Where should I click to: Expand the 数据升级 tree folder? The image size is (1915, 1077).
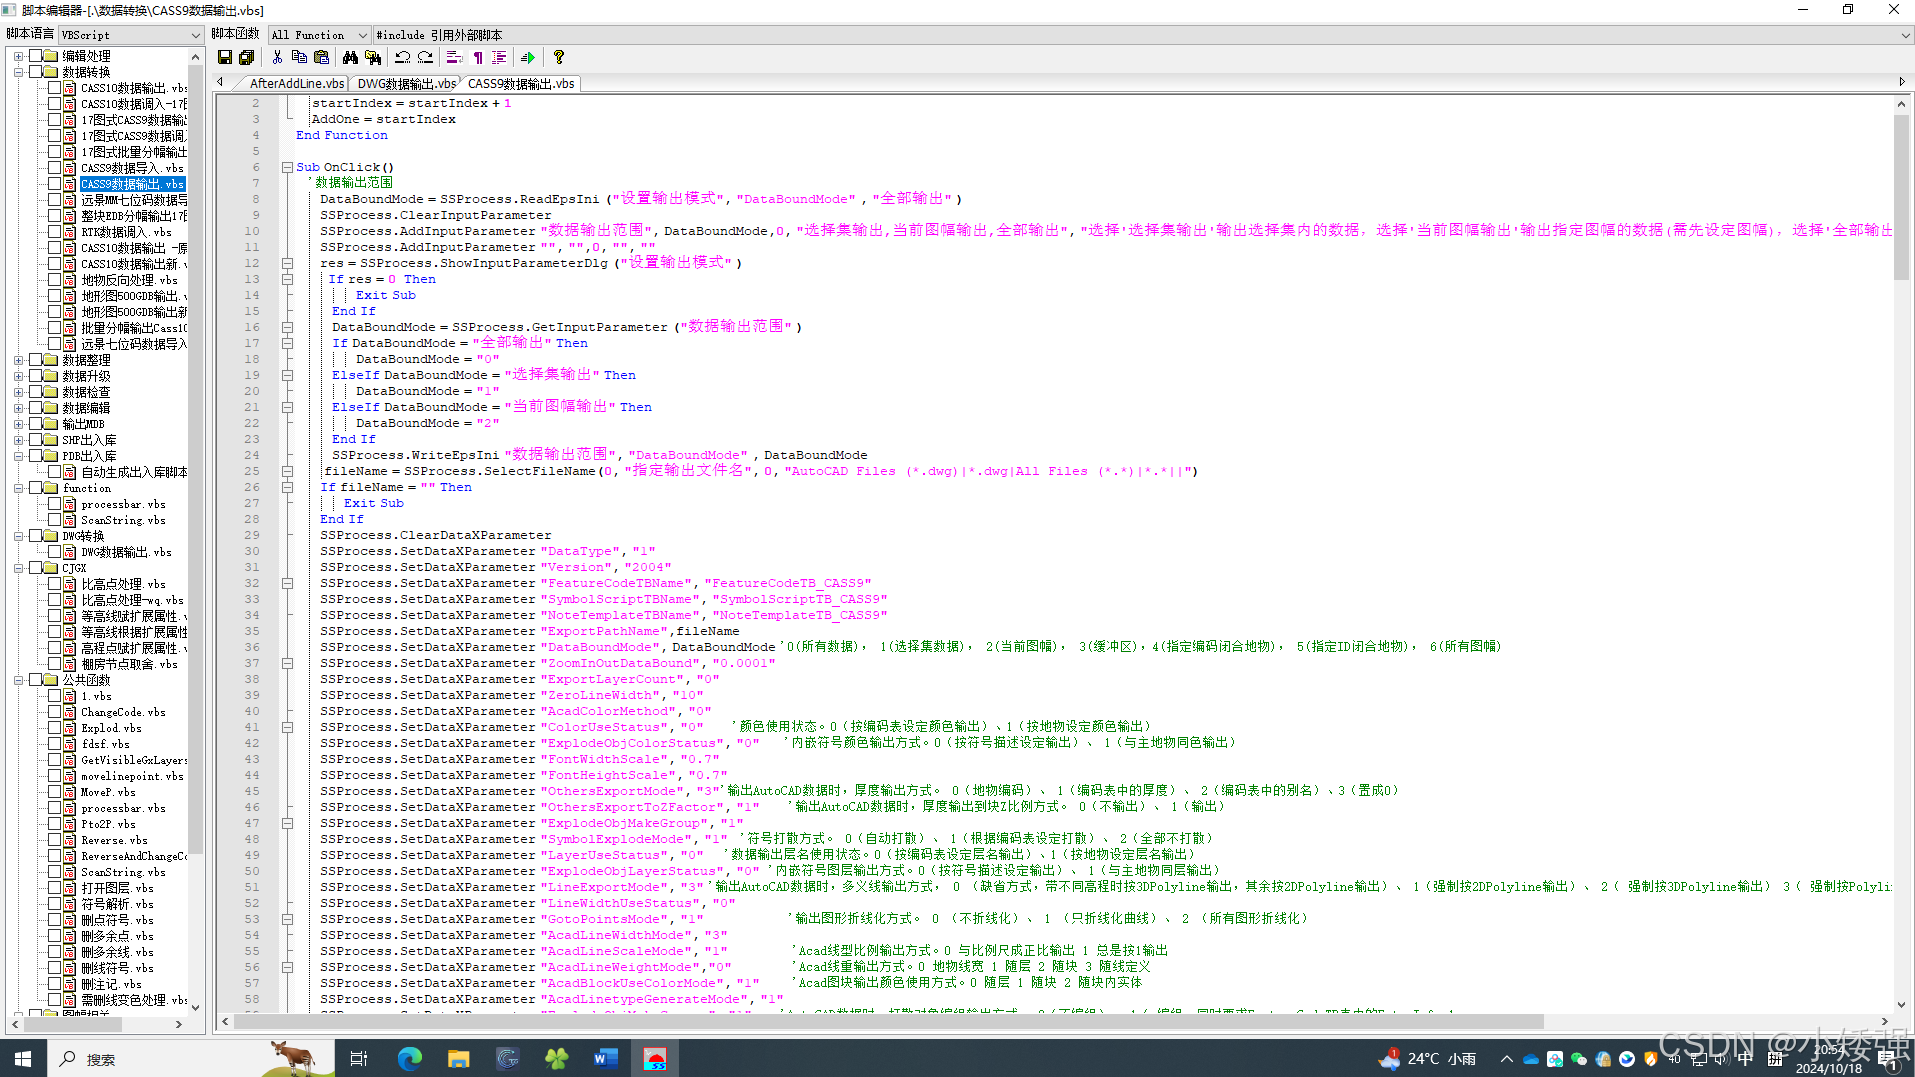19,376
